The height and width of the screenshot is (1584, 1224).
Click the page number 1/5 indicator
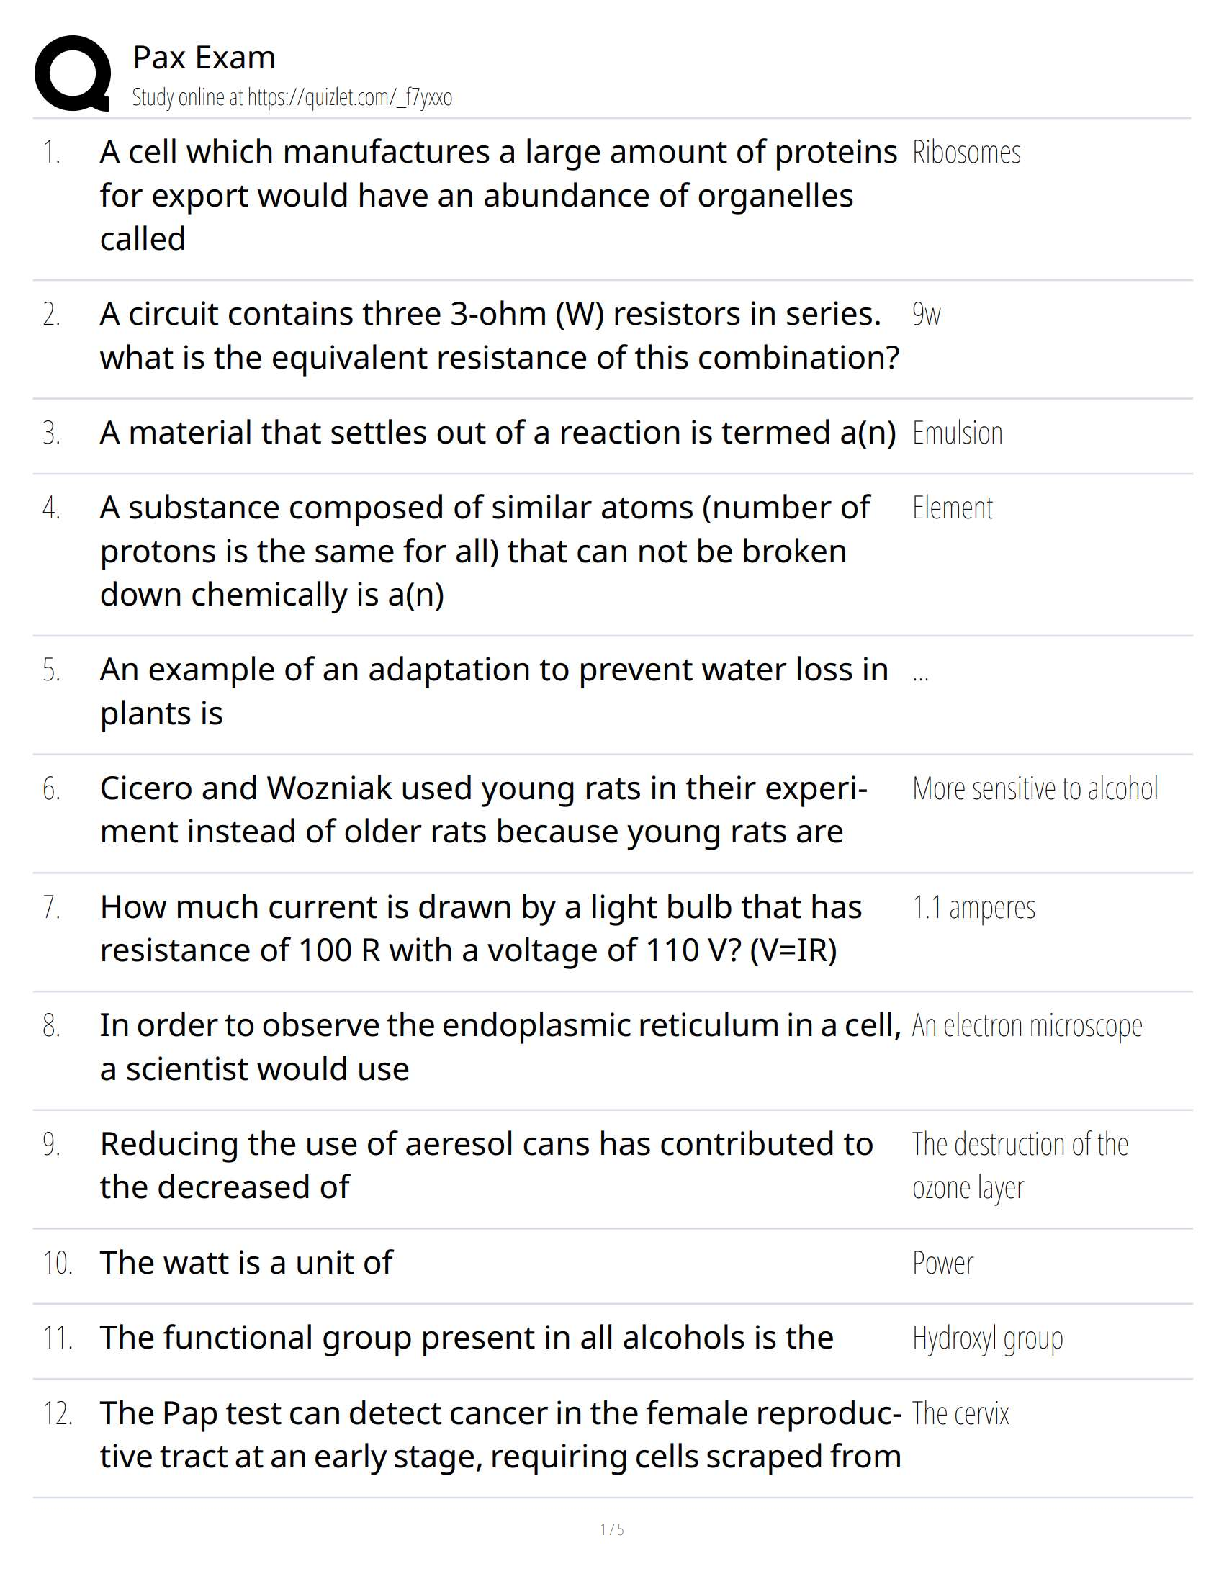point(612,1529)
